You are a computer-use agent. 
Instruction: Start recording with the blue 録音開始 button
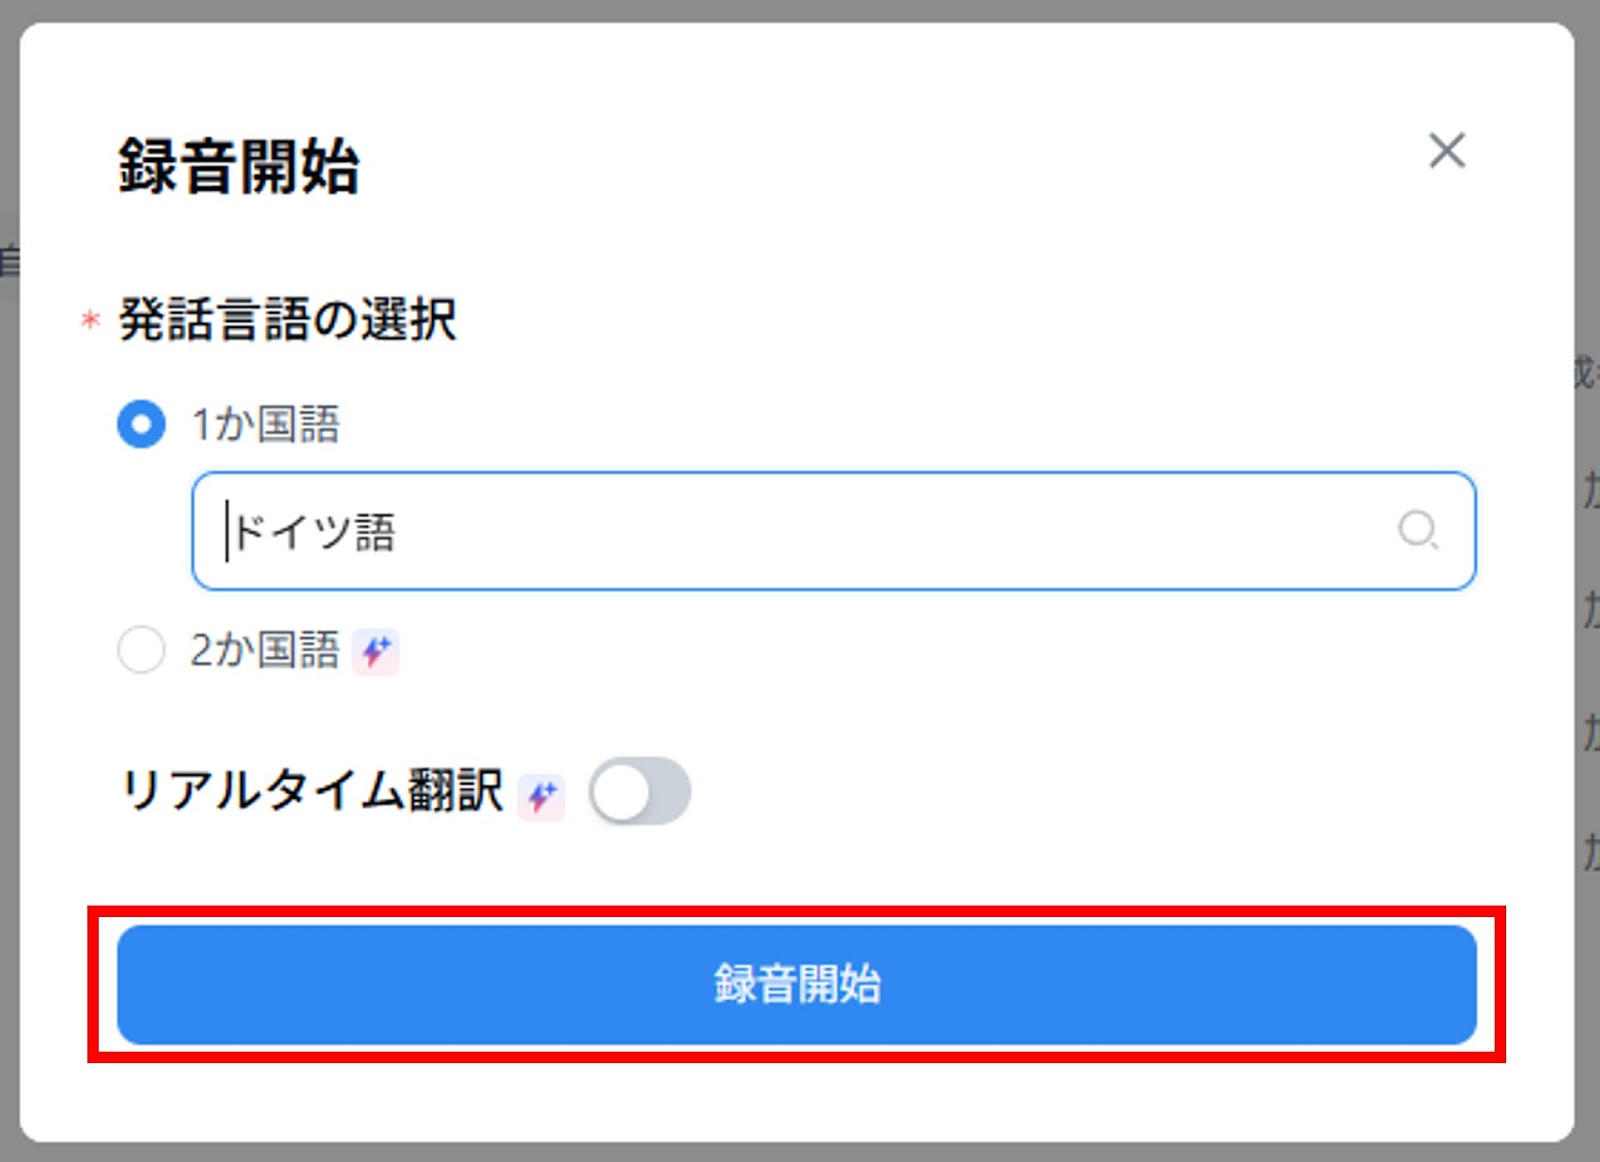[797, 984]
